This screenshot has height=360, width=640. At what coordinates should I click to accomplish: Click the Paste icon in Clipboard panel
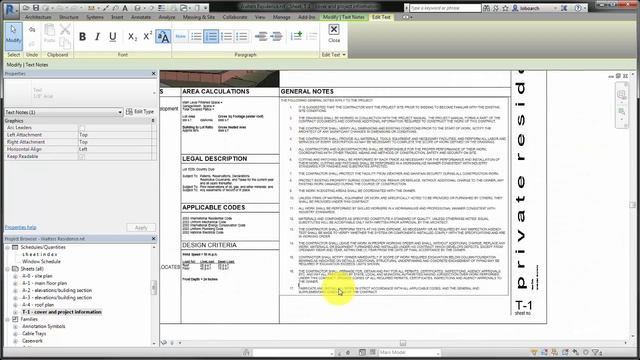tap(49, 34)
